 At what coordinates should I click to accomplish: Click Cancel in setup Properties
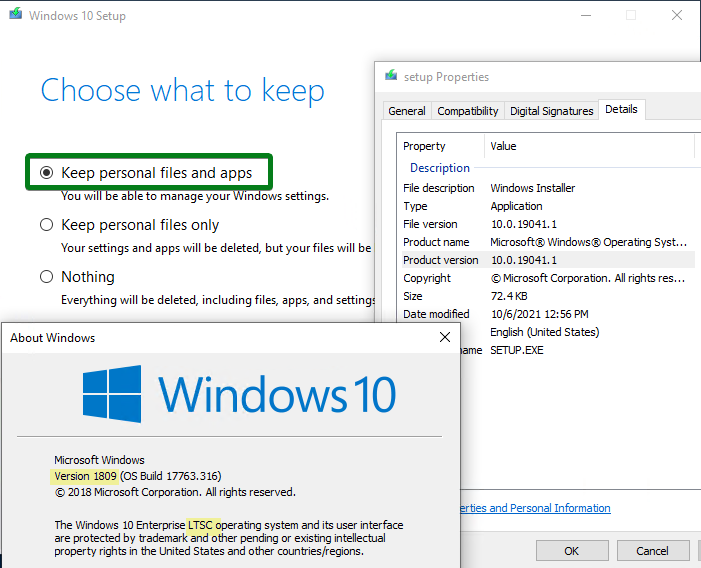652,551
